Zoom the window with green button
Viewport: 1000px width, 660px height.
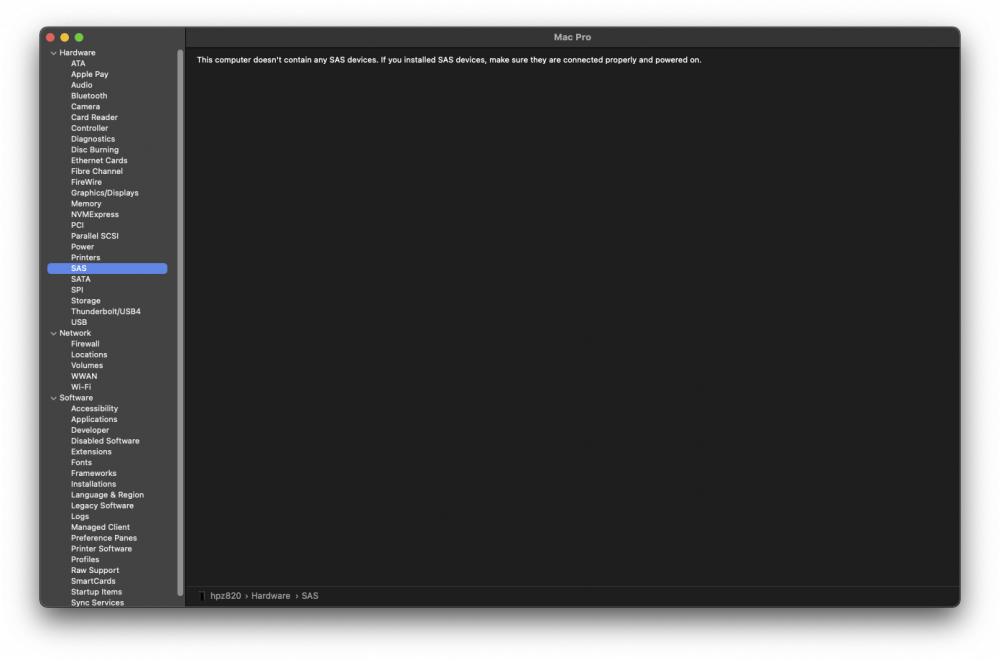pos(79,38)
